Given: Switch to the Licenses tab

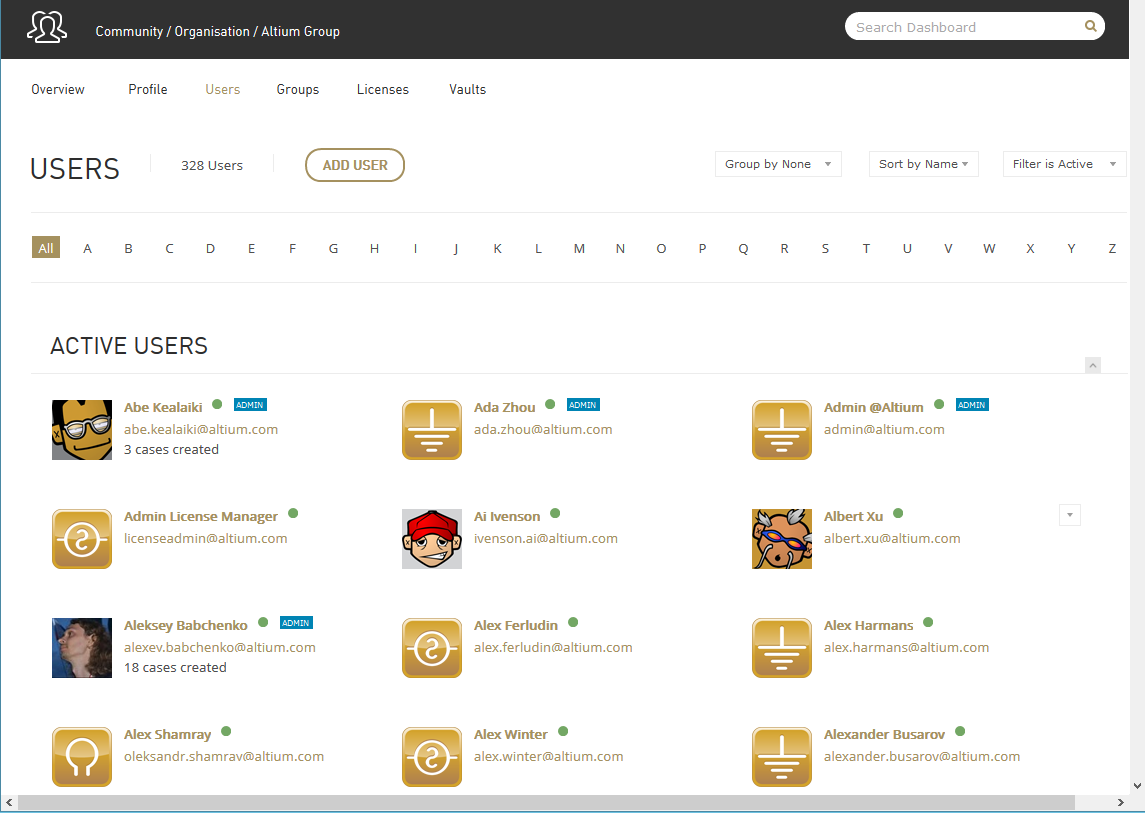Looking at the screenshot, I should pyautogui.click(x=383, y=90).
